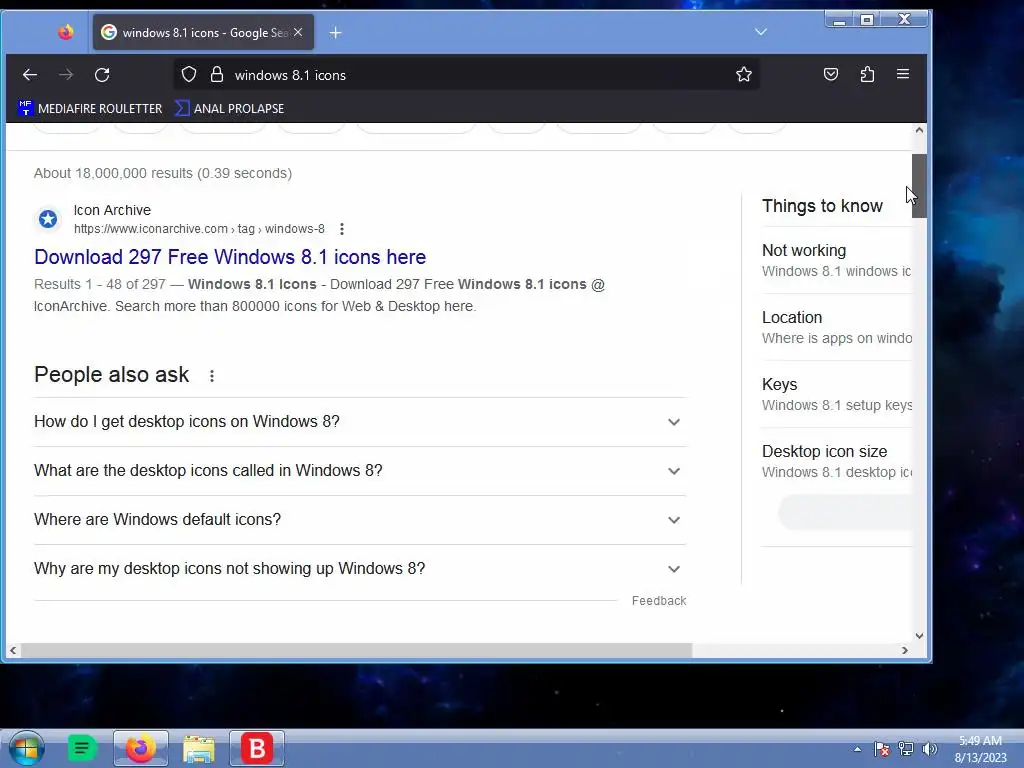
Task: Open more options for Icon Archive result
Action: pyautogui.click(x=342, y=229)
